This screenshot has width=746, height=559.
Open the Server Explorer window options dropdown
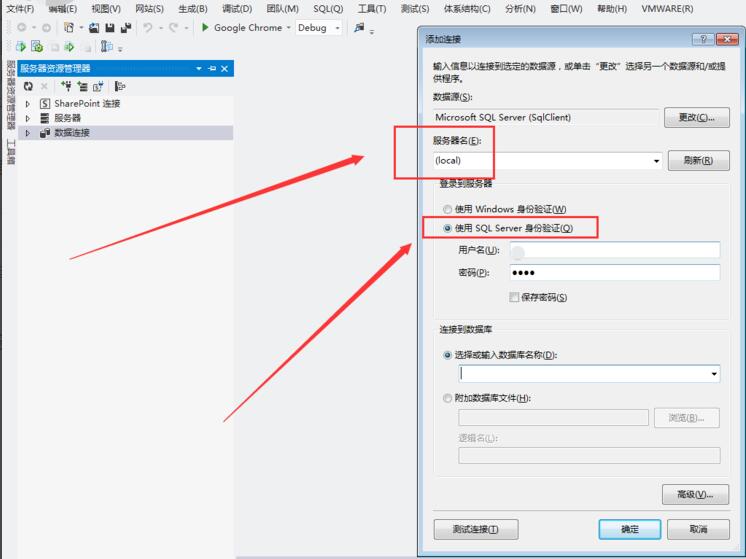[x=199, y=69]
